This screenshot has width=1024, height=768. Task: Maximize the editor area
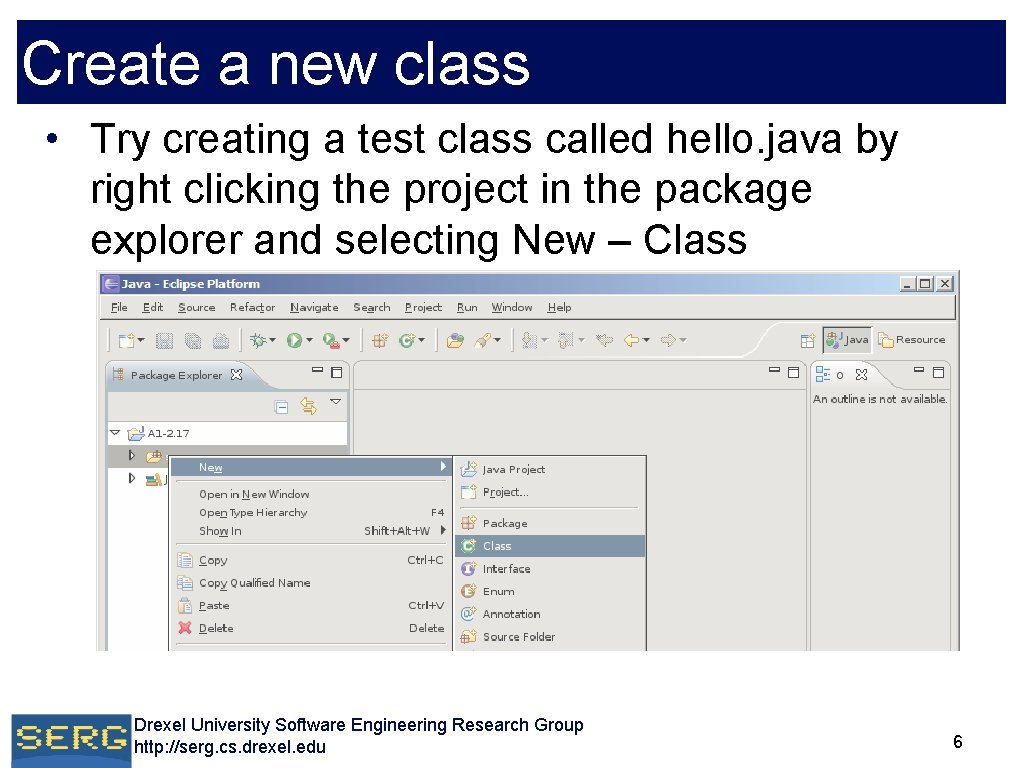click(793, 372)
